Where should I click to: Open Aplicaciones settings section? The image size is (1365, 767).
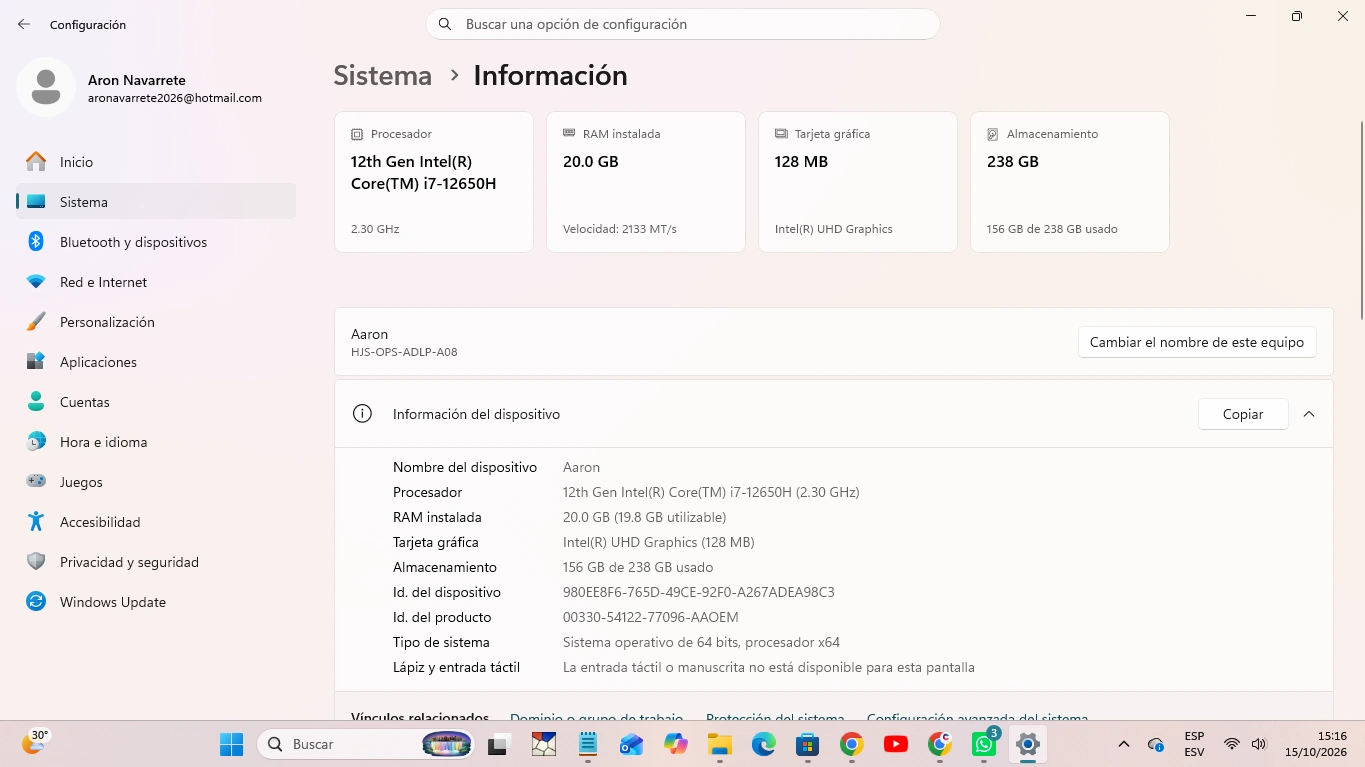tap(156, 362)
